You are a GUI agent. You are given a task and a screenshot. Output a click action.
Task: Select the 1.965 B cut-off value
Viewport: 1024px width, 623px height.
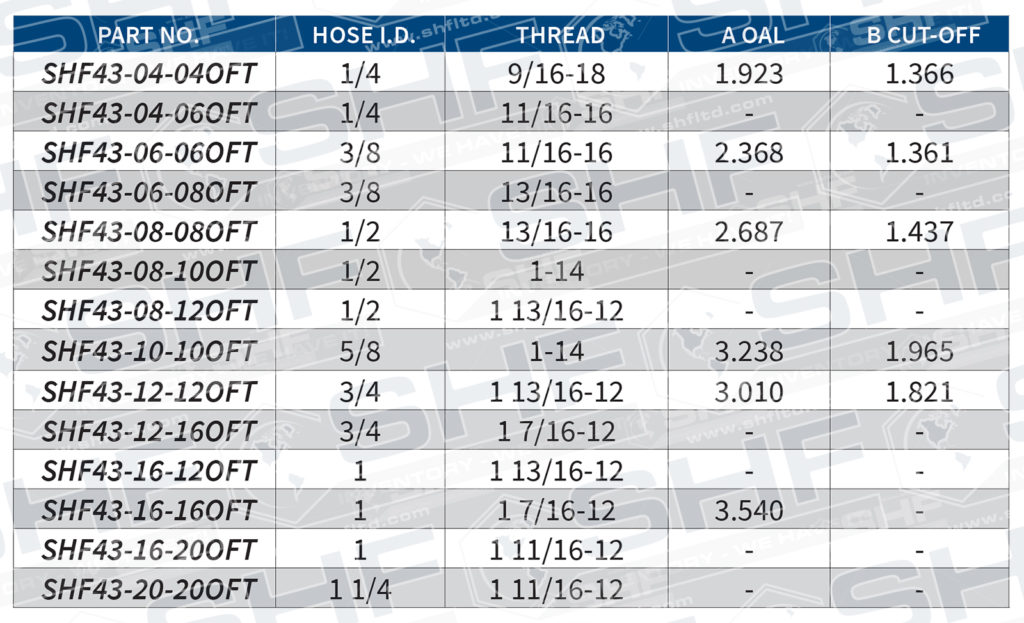coord(920,351)
